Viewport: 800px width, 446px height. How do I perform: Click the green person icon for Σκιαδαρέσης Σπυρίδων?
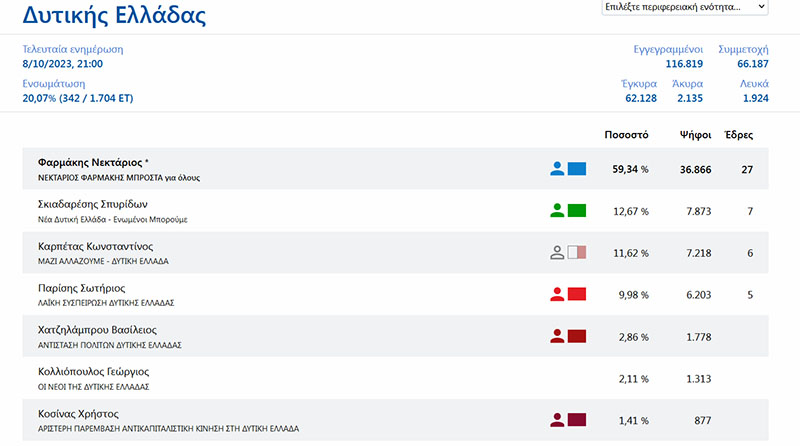pos(557,211)
